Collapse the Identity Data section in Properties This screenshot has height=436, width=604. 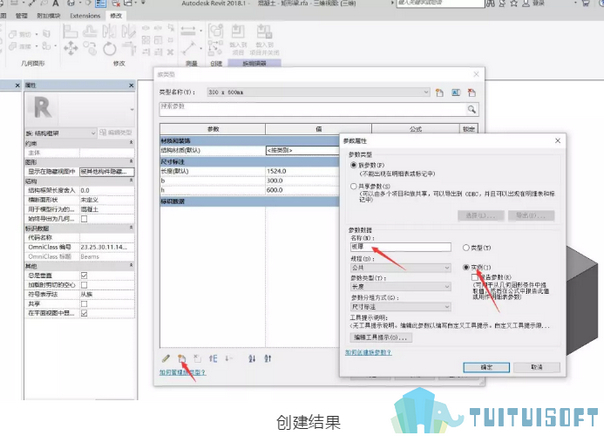click(131, 228)
